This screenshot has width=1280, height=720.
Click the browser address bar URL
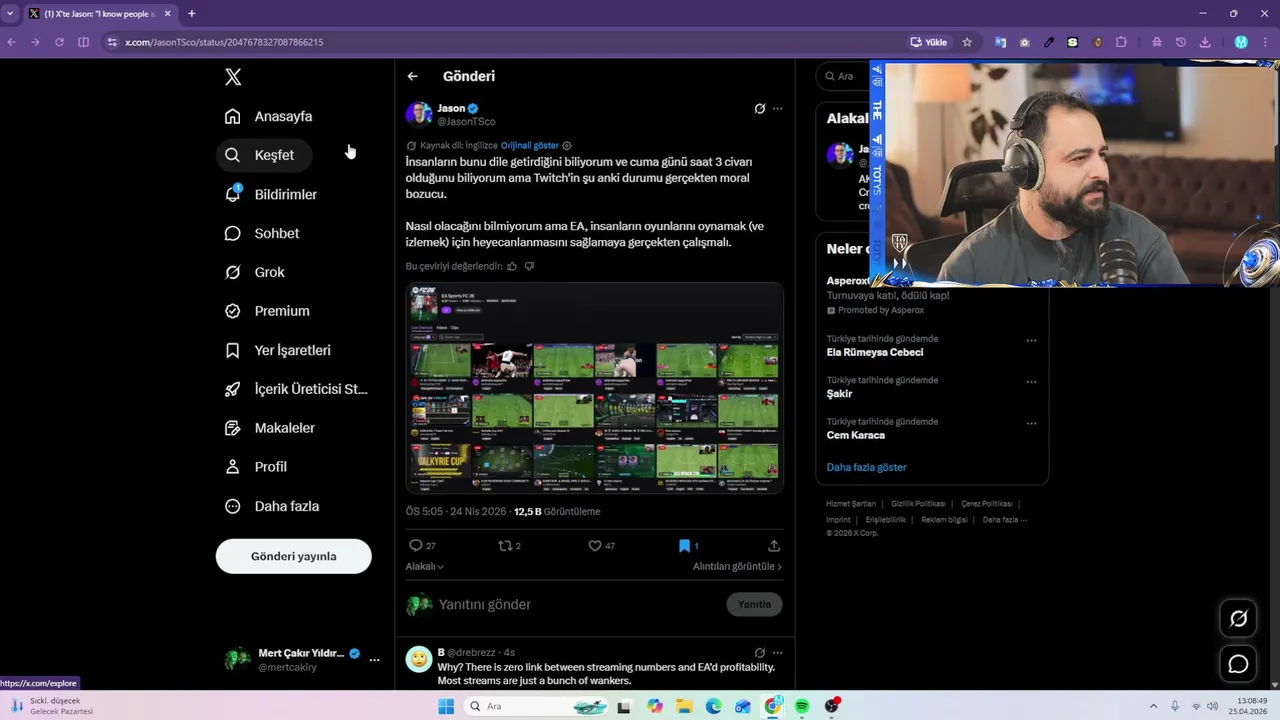point(224,42)
